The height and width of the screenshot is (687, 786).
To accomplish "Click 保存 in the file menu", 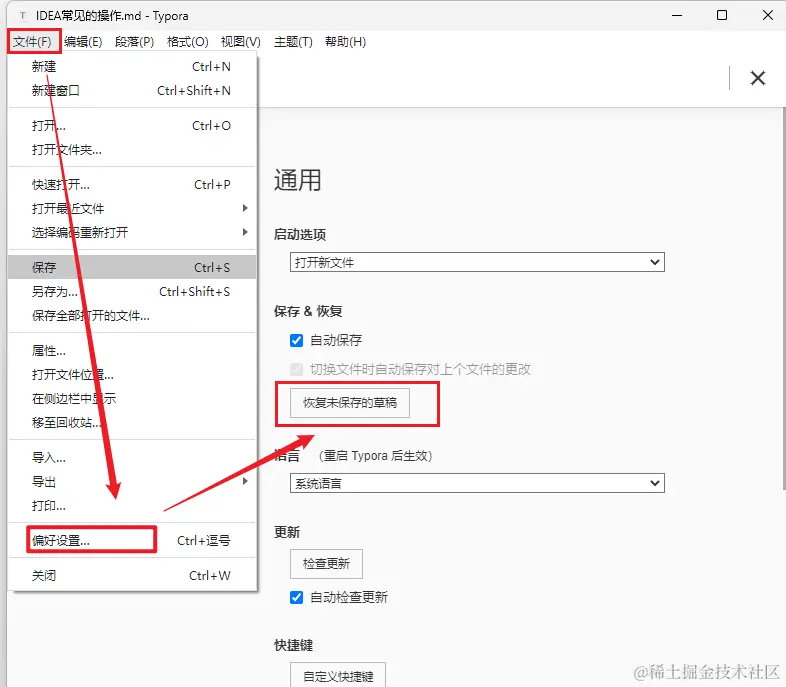I will click(x=132, y=268).
